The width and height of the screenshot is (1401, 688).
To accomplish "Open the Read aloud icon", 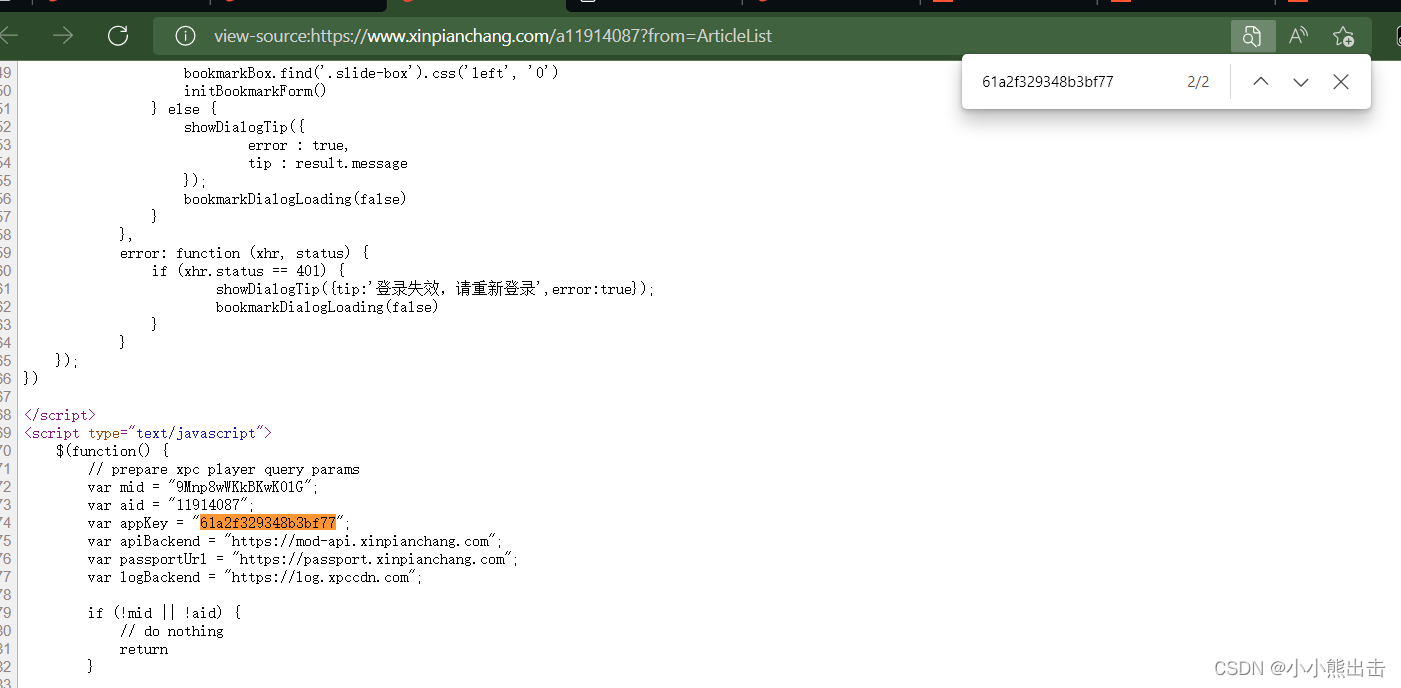I will pyautogui.click(x=1298, y=36).
